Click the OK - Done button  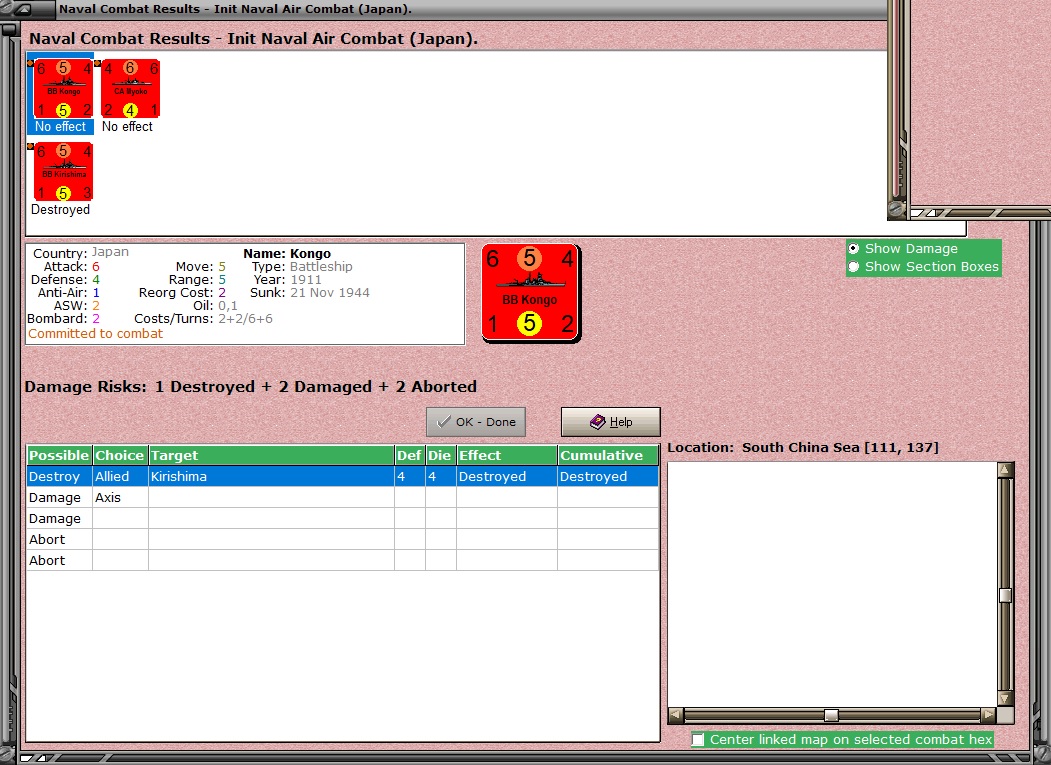476,422
